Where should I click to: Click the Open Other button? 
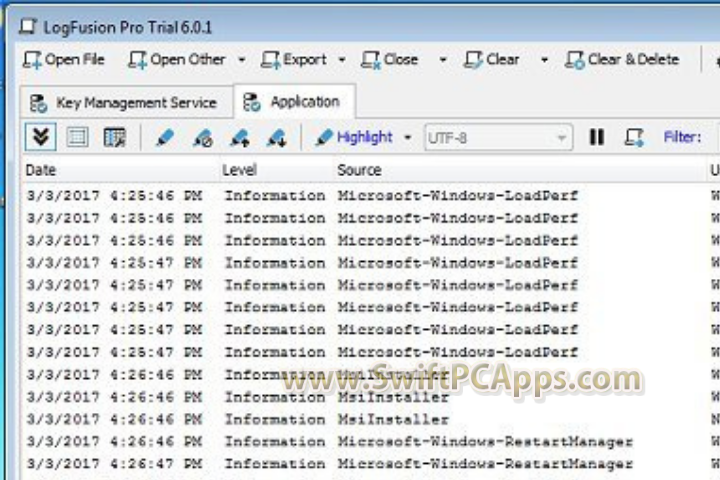[x=177, y=60]
